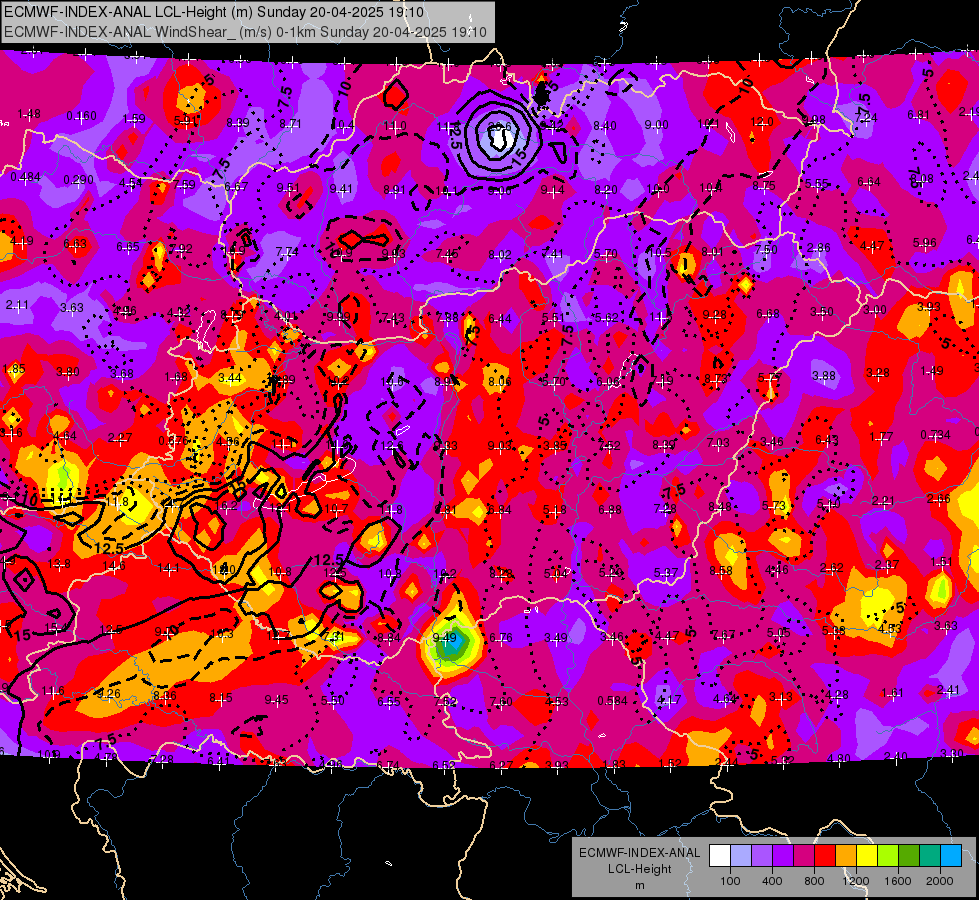Screen dimensions: 979x900
Task: Click the grid value 4.17
Action: coord(669,700)
